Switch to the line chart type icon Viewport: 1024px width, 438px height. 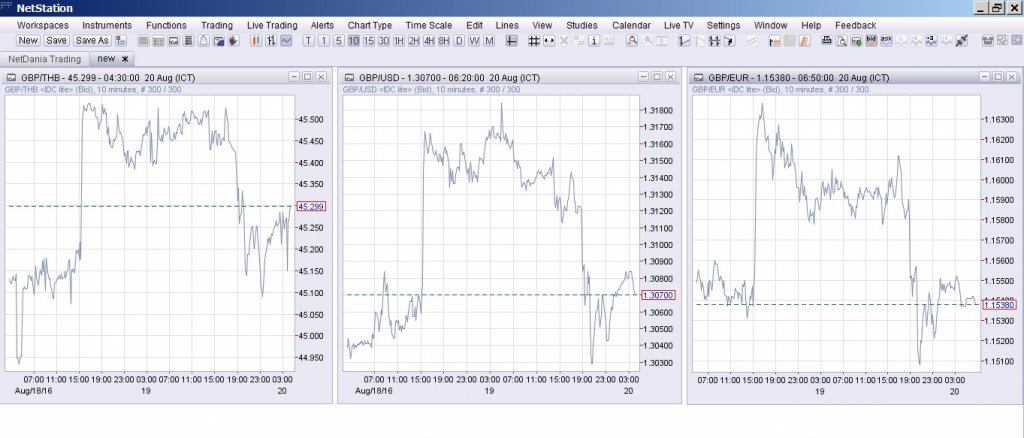tap(286, 41)
